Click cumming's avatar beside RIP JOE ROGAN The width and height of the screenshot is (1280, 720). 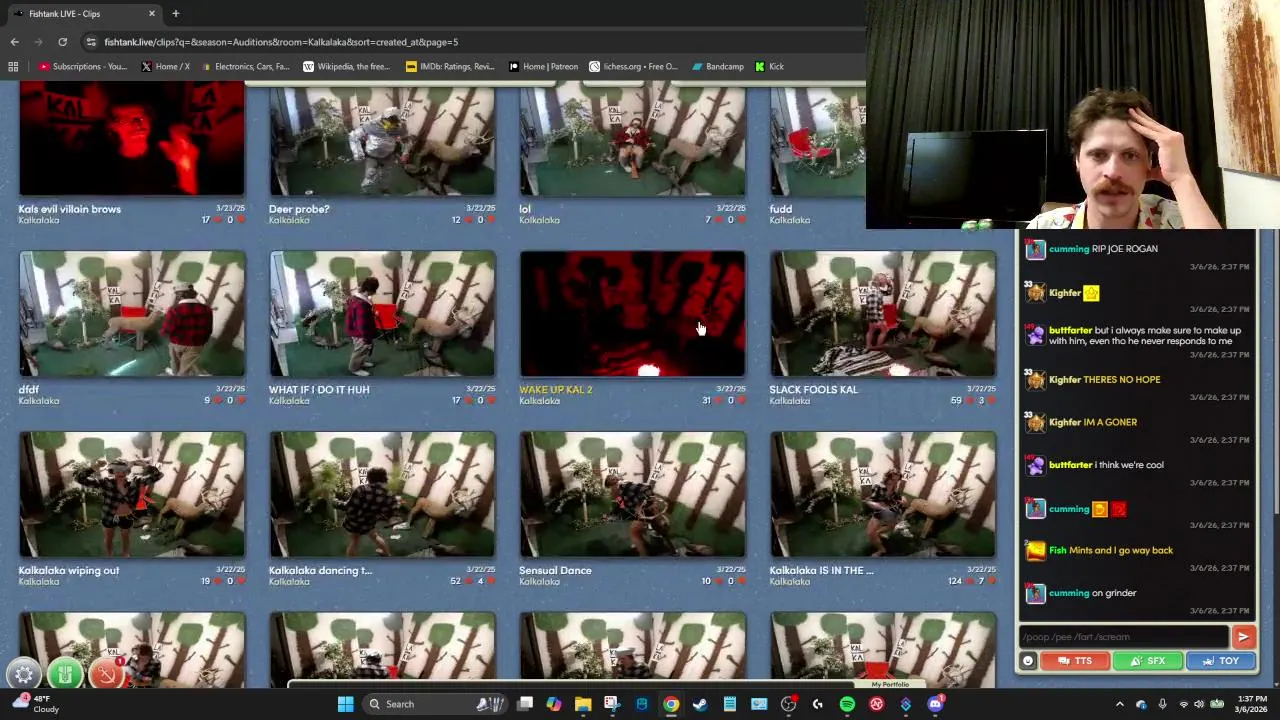1035,249
